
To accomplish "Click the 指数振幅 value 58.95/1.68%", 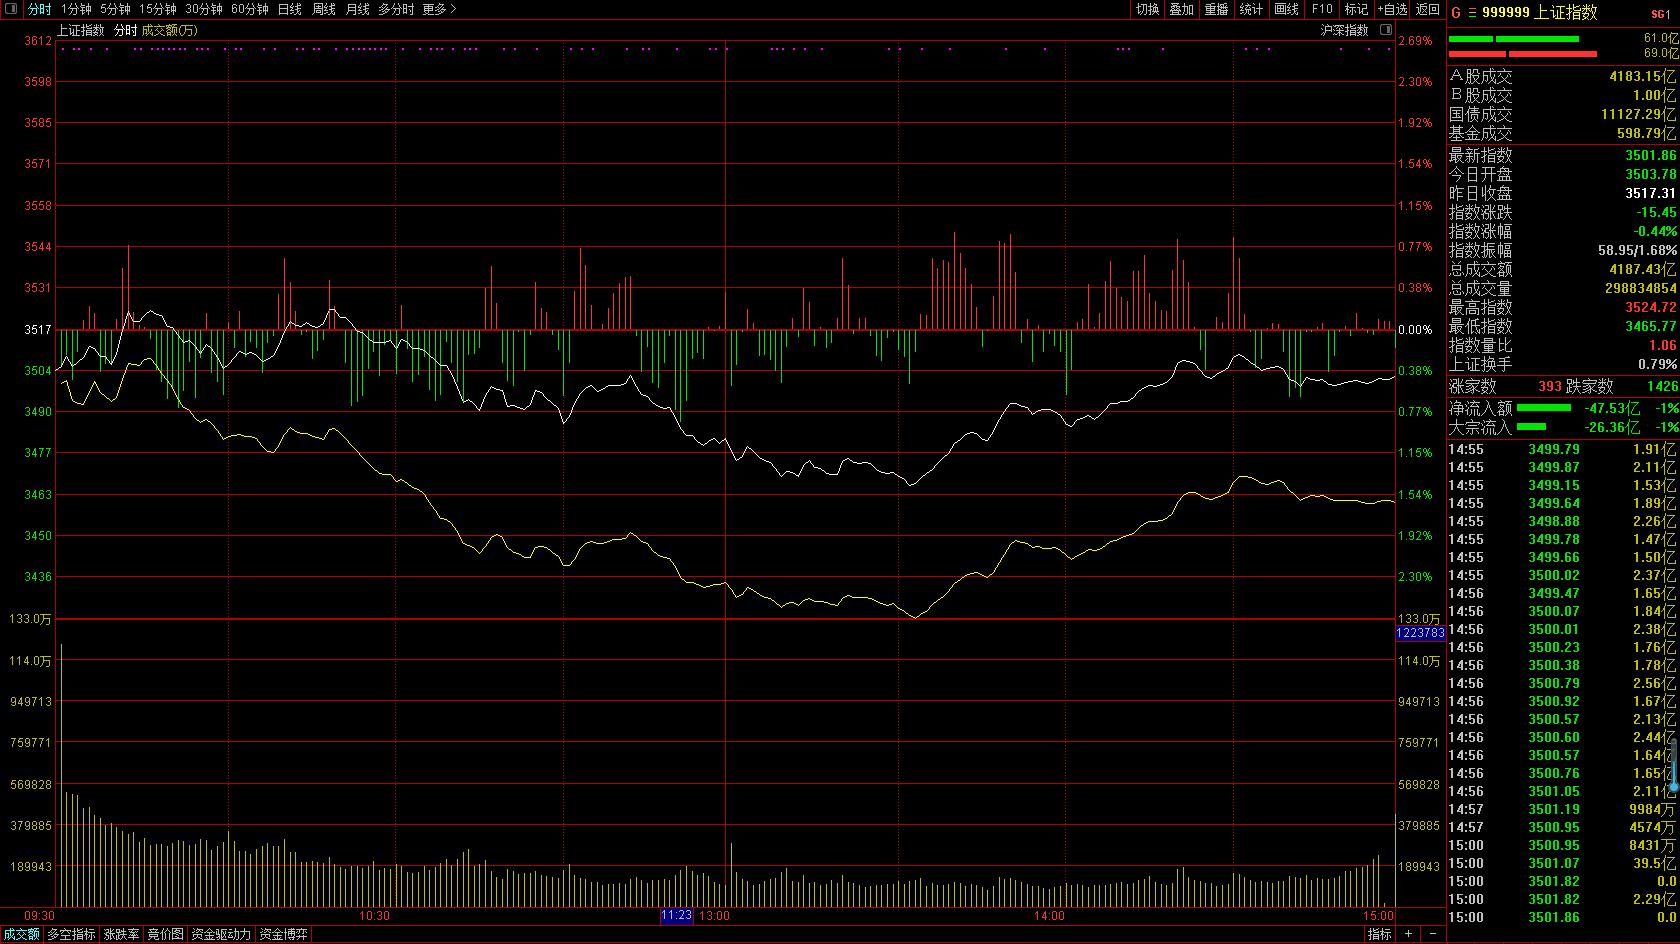I will click(x=1637, y=250).
